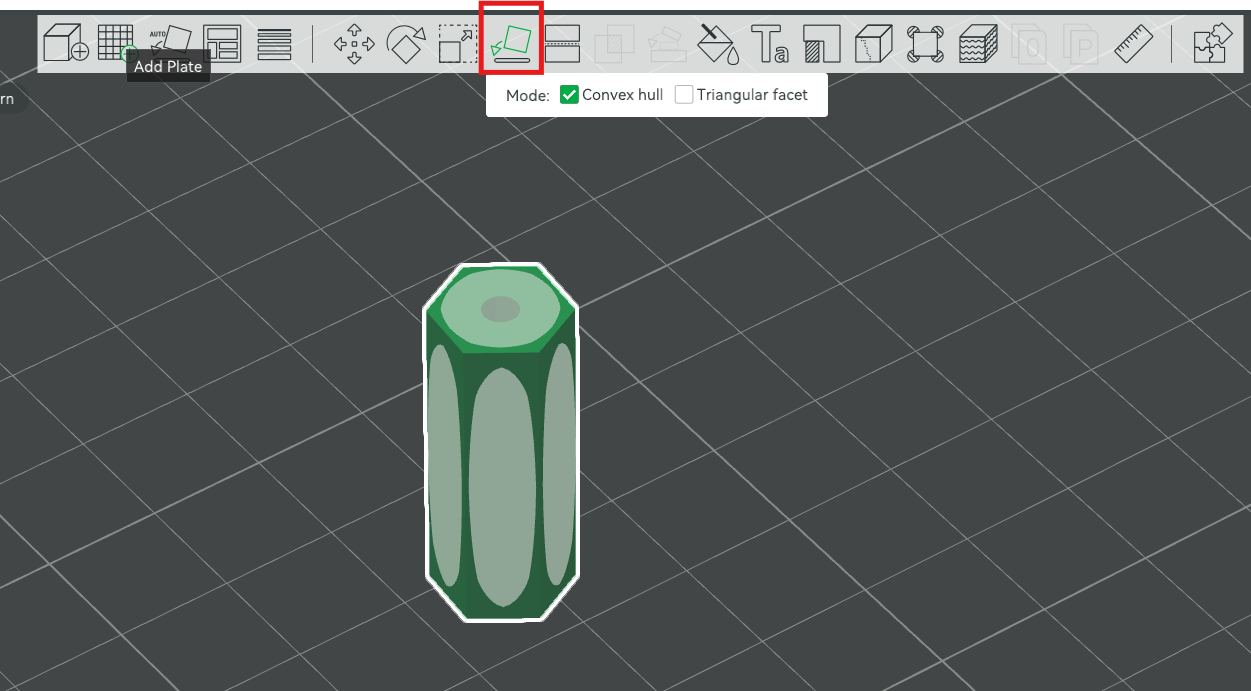Switch to Assembly view puzzle icon
This screenshot has width=1251, height=691.
[1212, 44]
